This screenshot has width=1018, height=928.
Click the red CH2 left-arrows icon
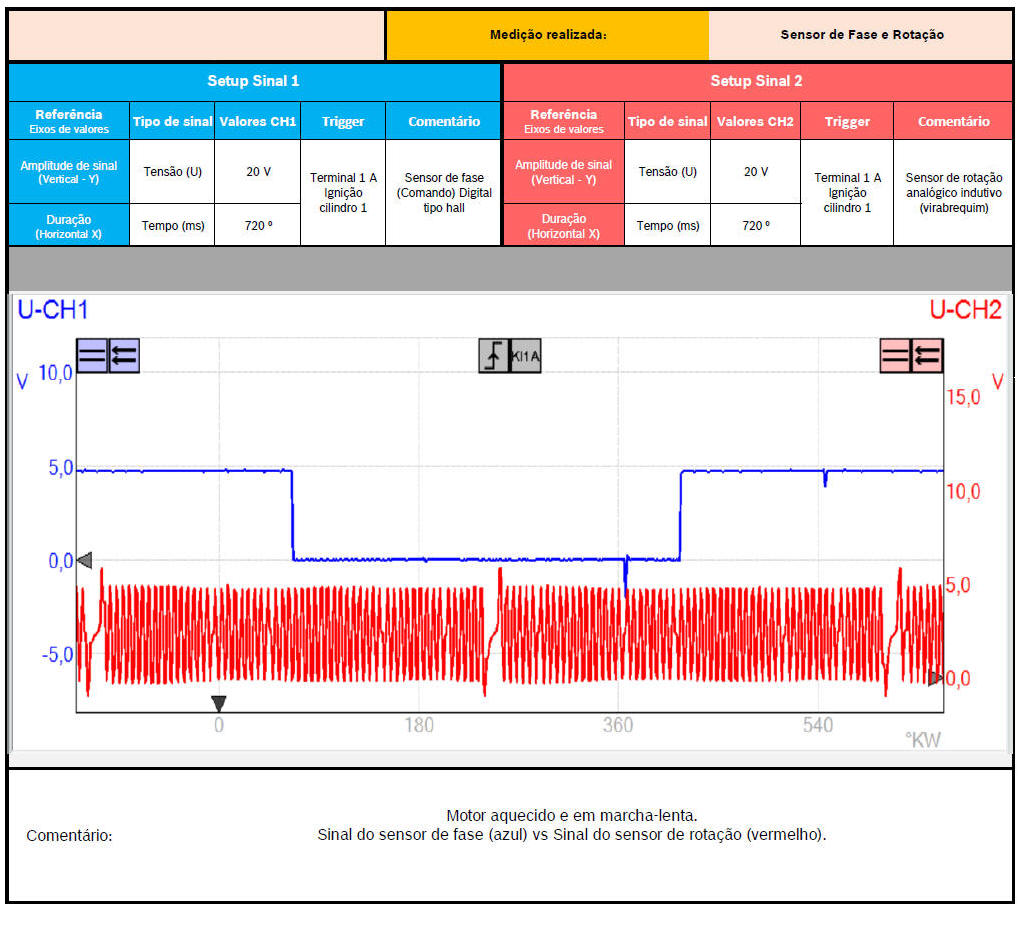click(927, 355)
